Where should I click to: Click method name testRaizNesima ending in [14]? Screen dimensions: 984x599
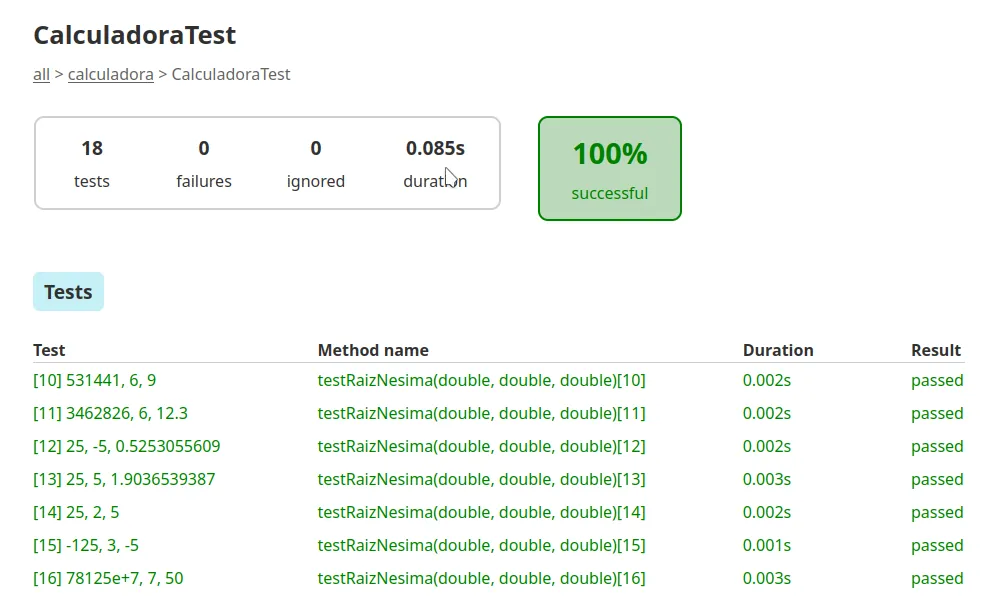[x=481, y=513]
